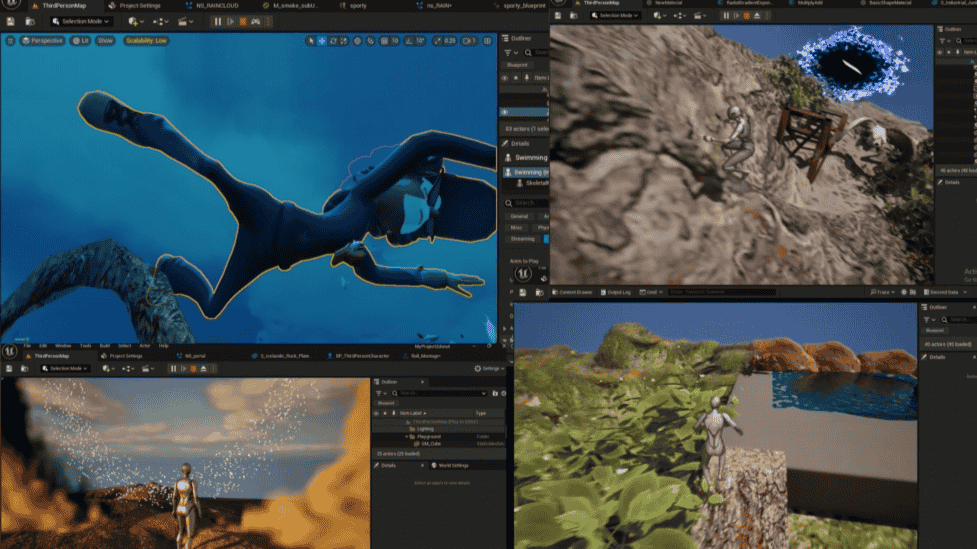Maximize the underwater viewport with the layout icon
The height and width of the screenshot is (549, 977).
[487, 41]
